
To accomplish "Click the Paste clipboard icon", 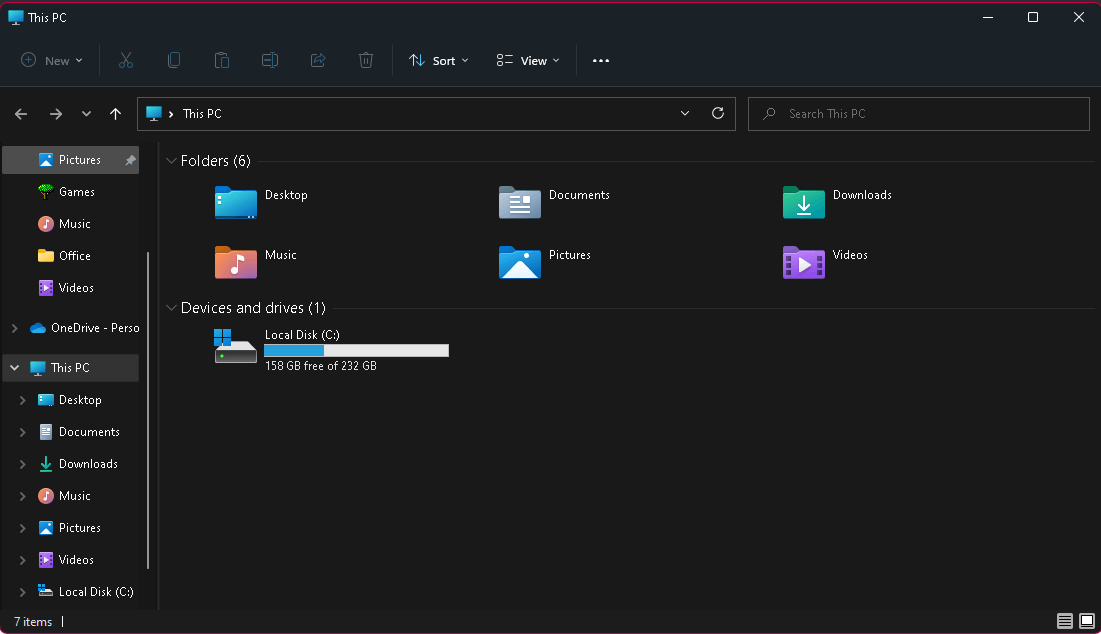I will click(222, 60).
